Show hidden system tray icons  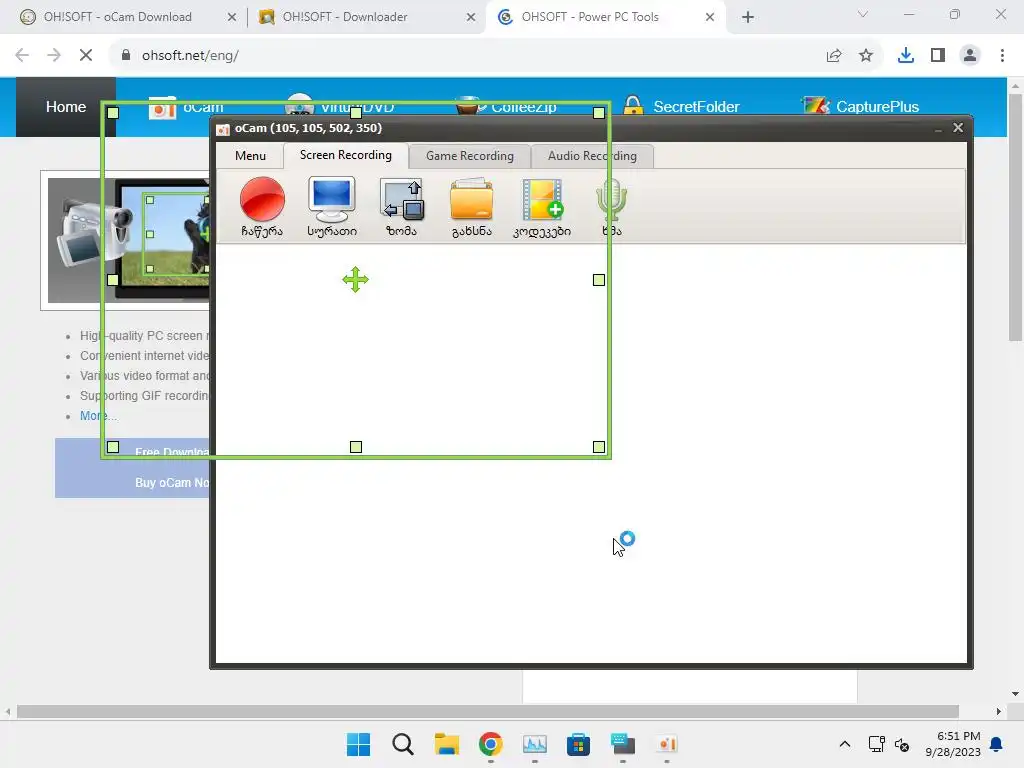(x=844, y=744)
